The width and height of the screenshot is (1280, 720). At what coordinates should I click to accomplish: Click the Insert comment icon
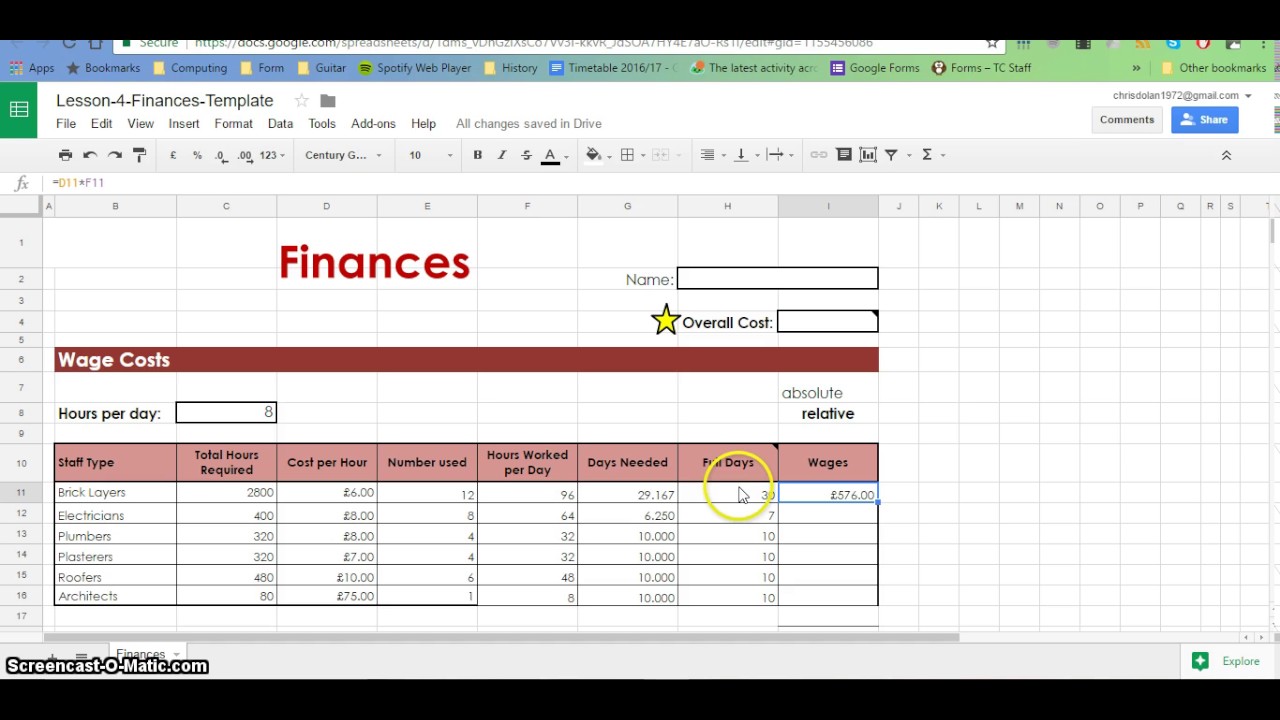tap(844, 155)
